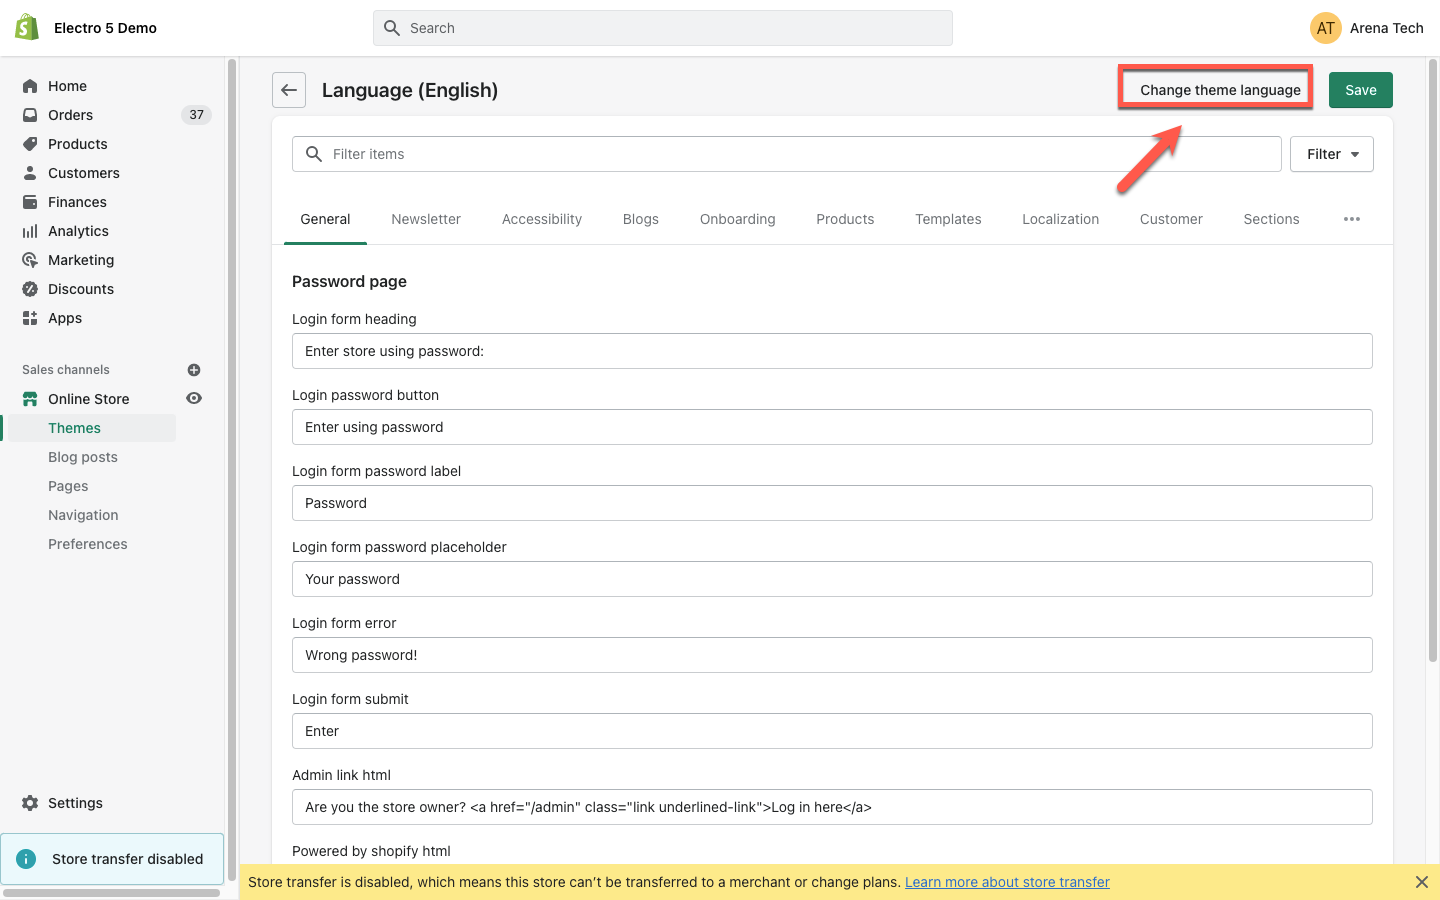The height and width of the screenshot is (900, 1440).
Task: Open the Blogs tab
Action: coord(641,219)
